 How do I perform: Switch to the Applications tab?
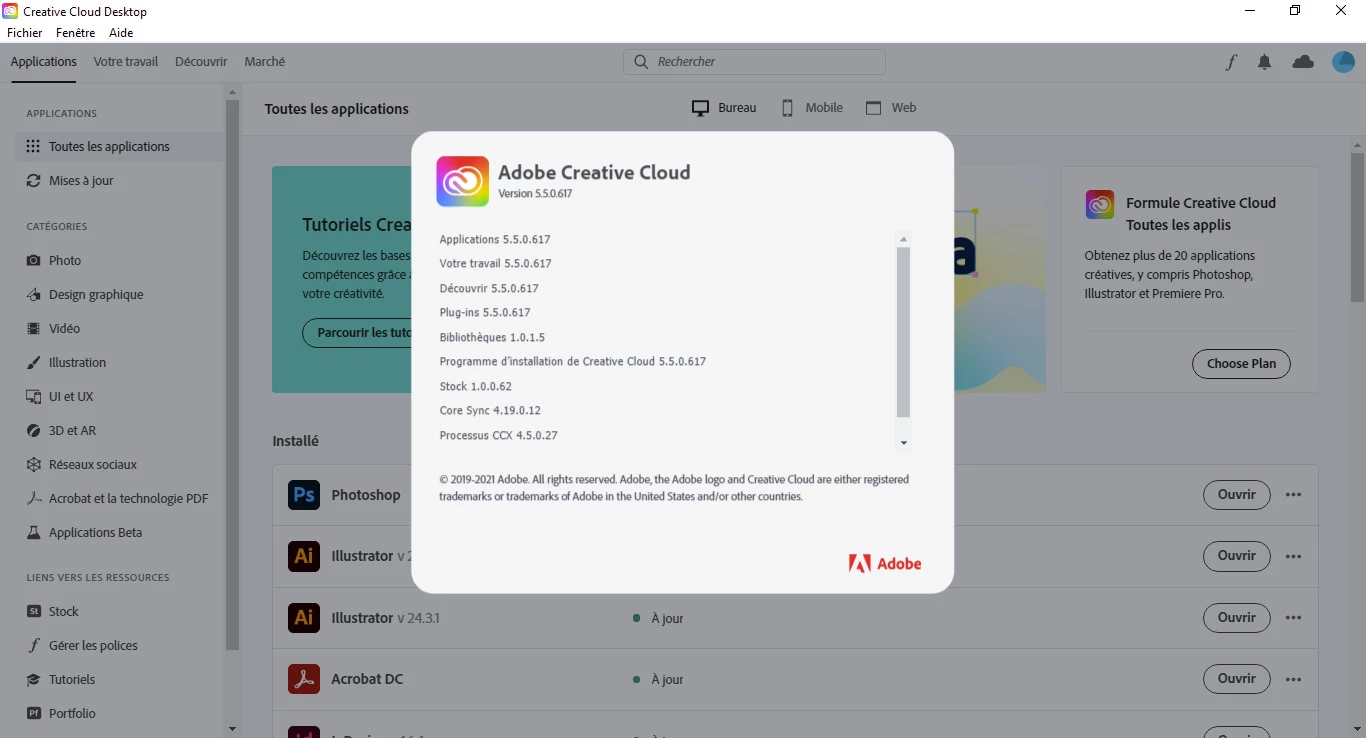click(x=44, y=62)
